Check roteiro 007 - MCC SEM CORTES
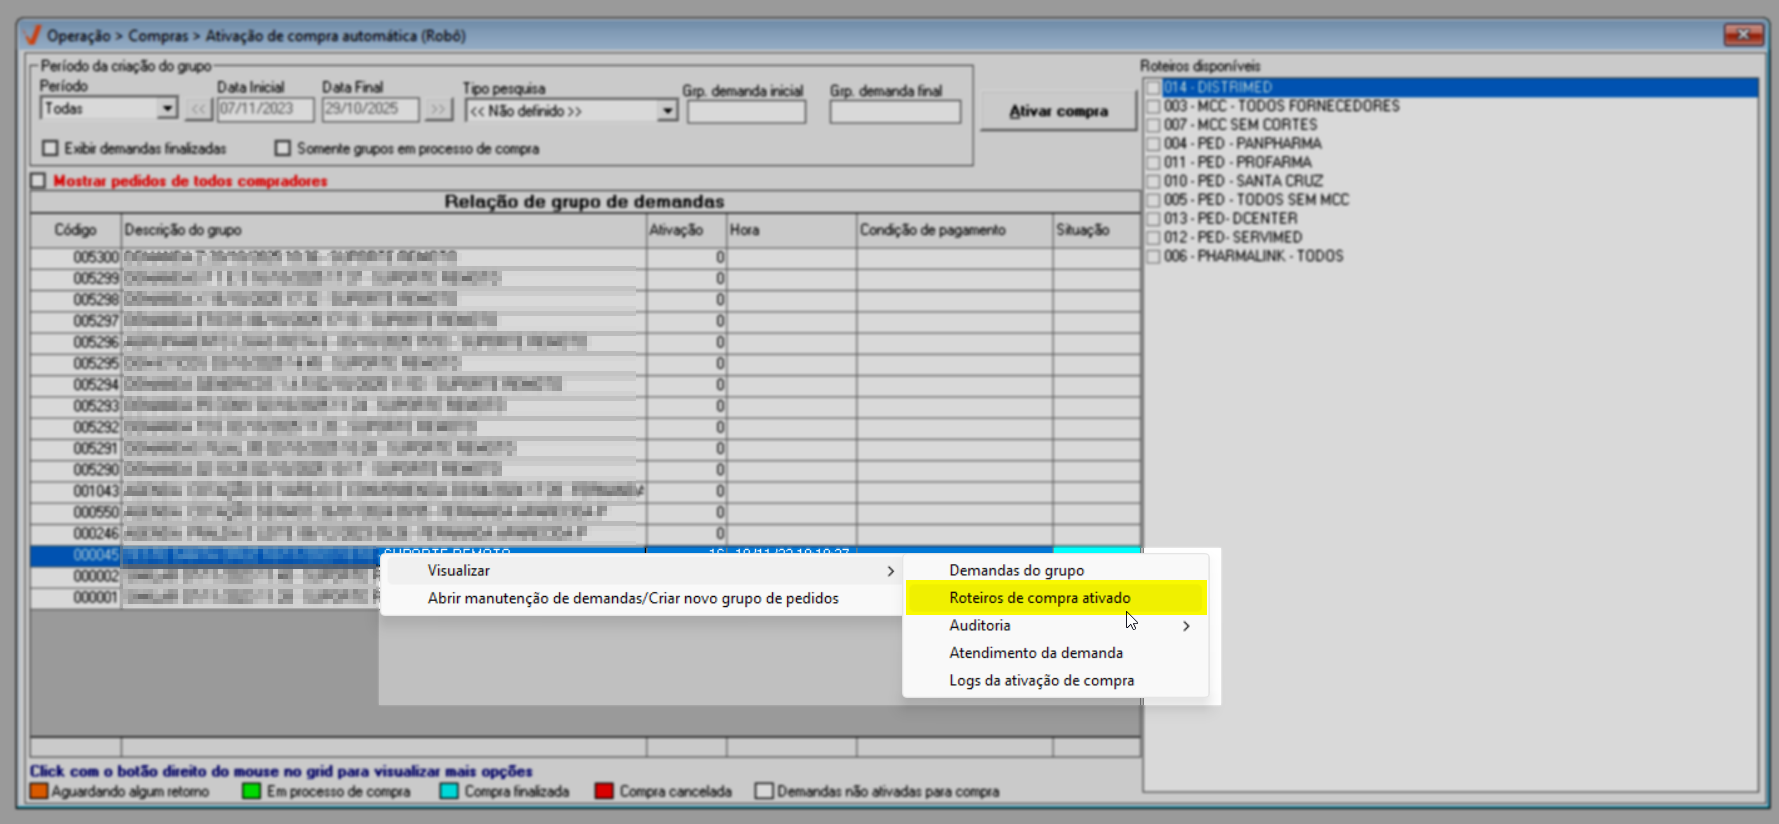This screenshot has height=824, width=1779. (x=1153, y=125)
